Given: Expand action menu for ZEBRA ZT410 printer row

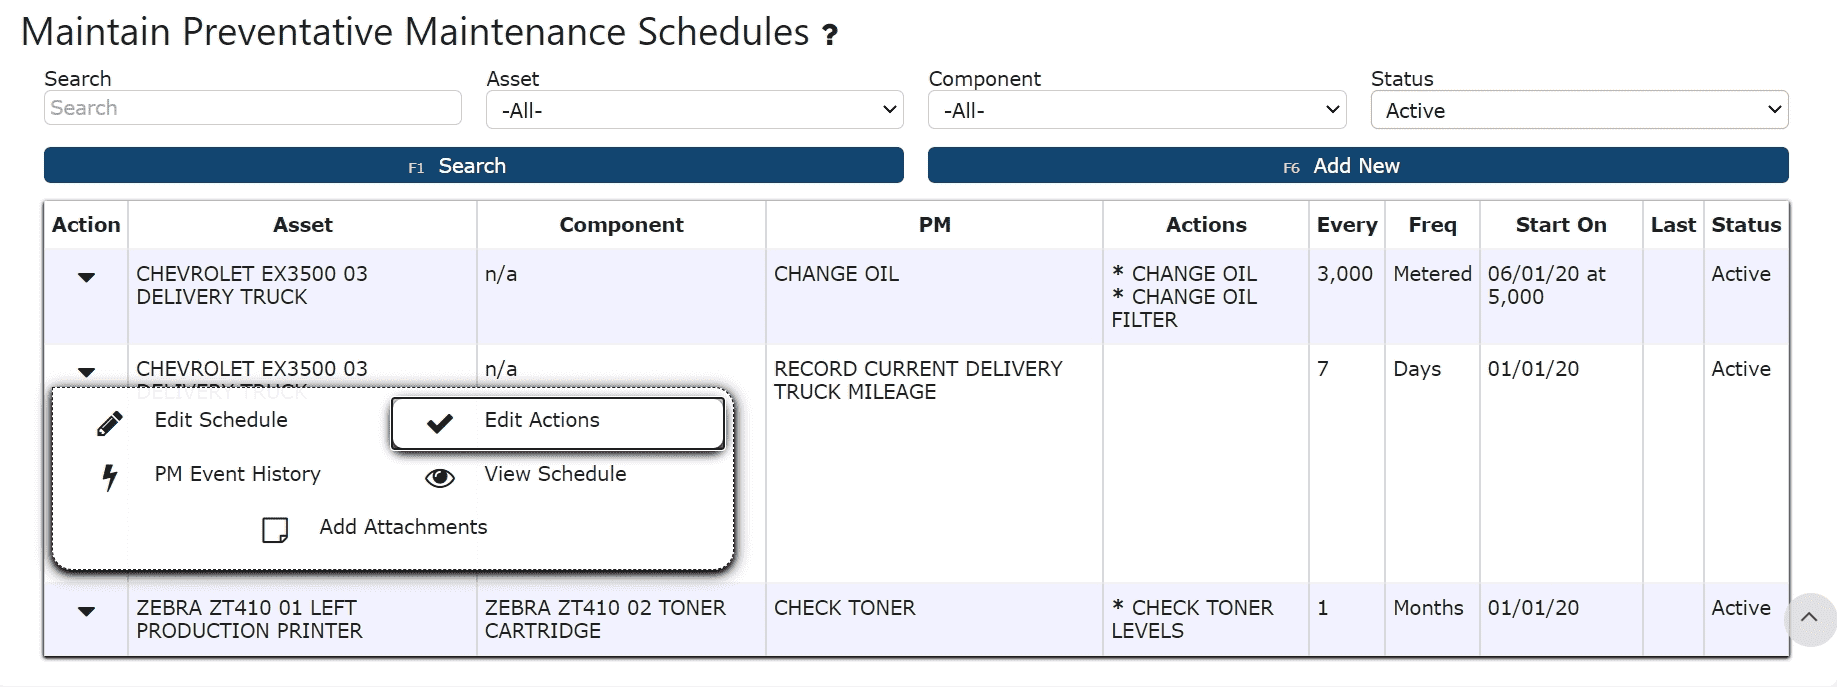Looking at the screenshot, I should coord(86,611).
